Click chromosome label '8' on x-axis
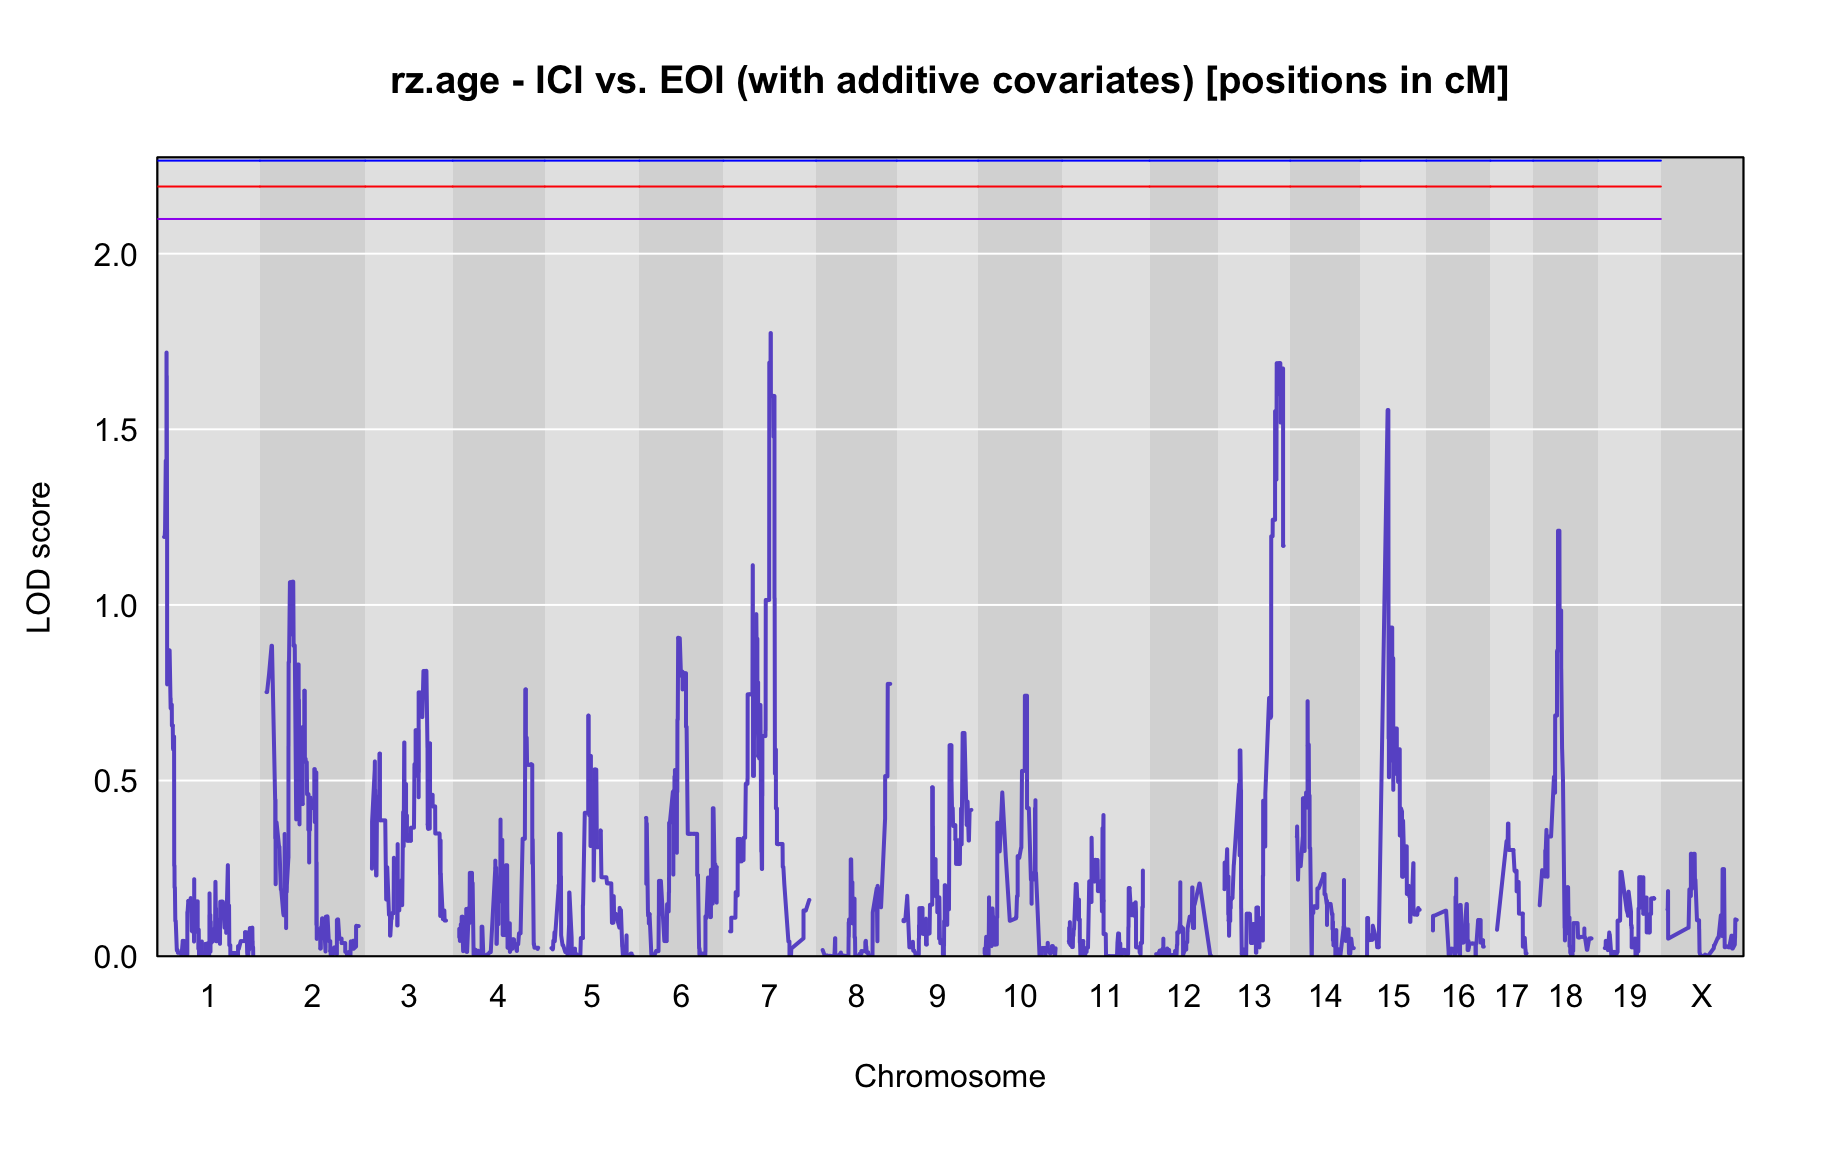The image size is (1824, 1152). click(x=856, y=996)
